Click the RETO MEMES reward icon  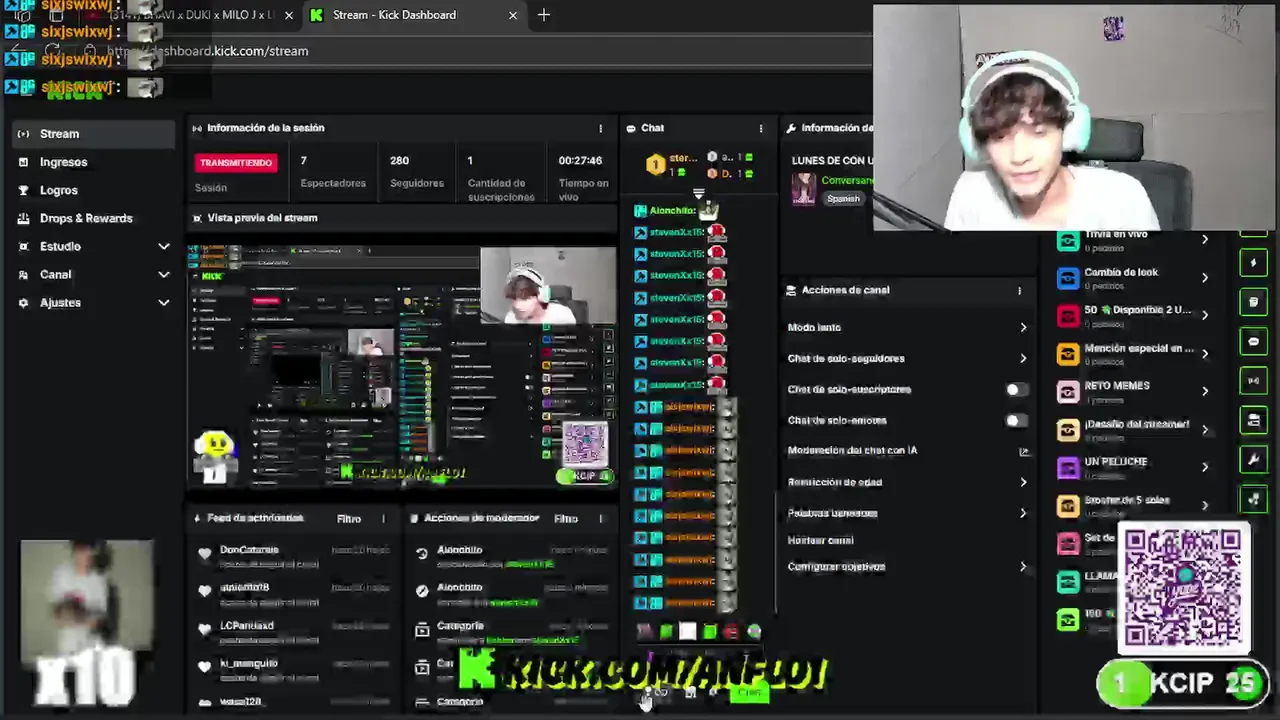pyautogui.click(x=1068, y=392)
